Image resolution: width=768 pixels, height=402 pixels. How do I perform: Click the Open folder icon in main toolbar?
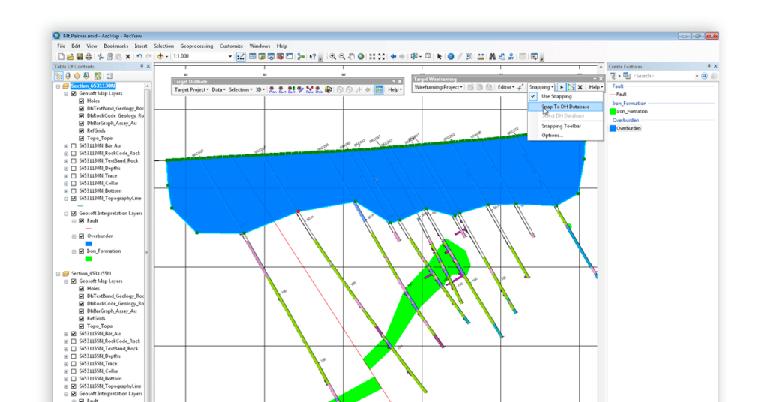click(71, 57)
